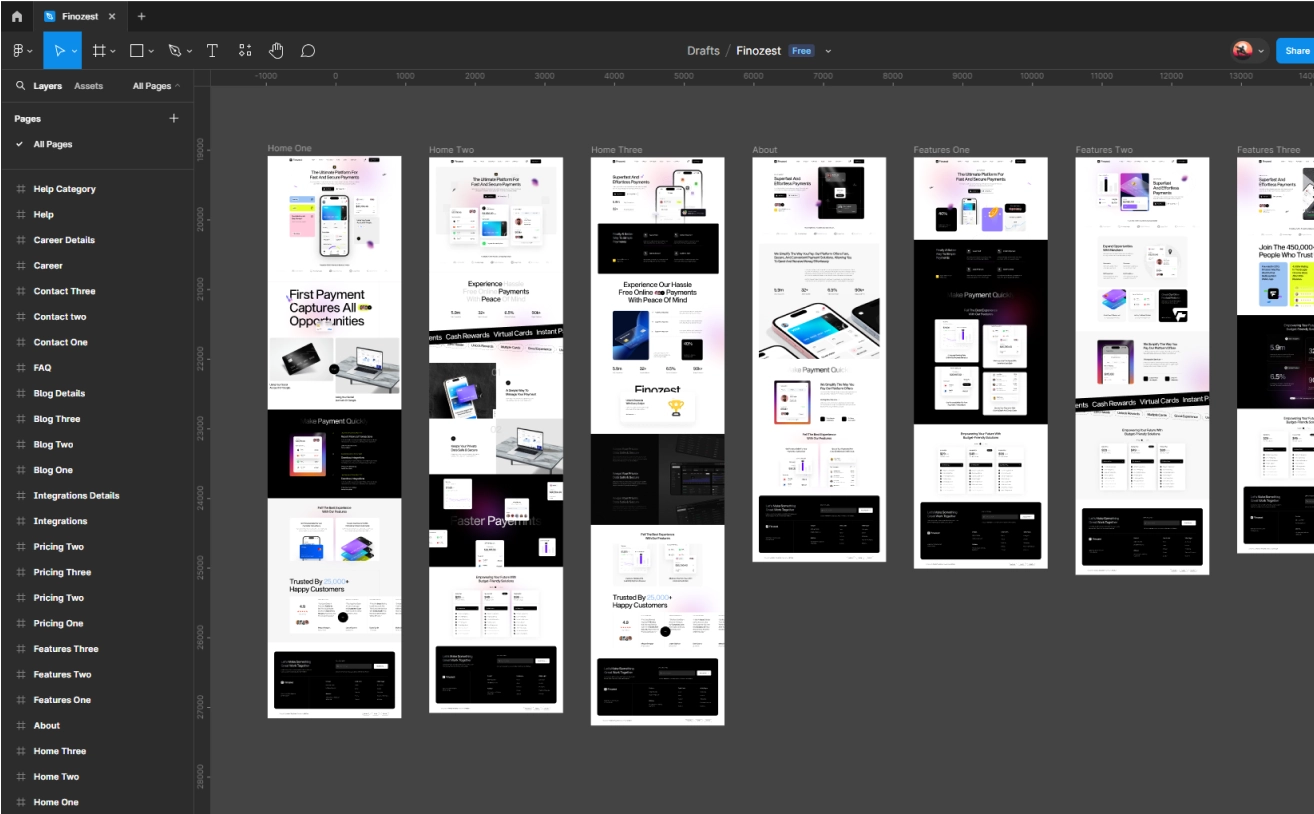The width and height of the screenshot is (1314, 814).
Task: Click the Free plan badge
Action: (x=801, y=51)
